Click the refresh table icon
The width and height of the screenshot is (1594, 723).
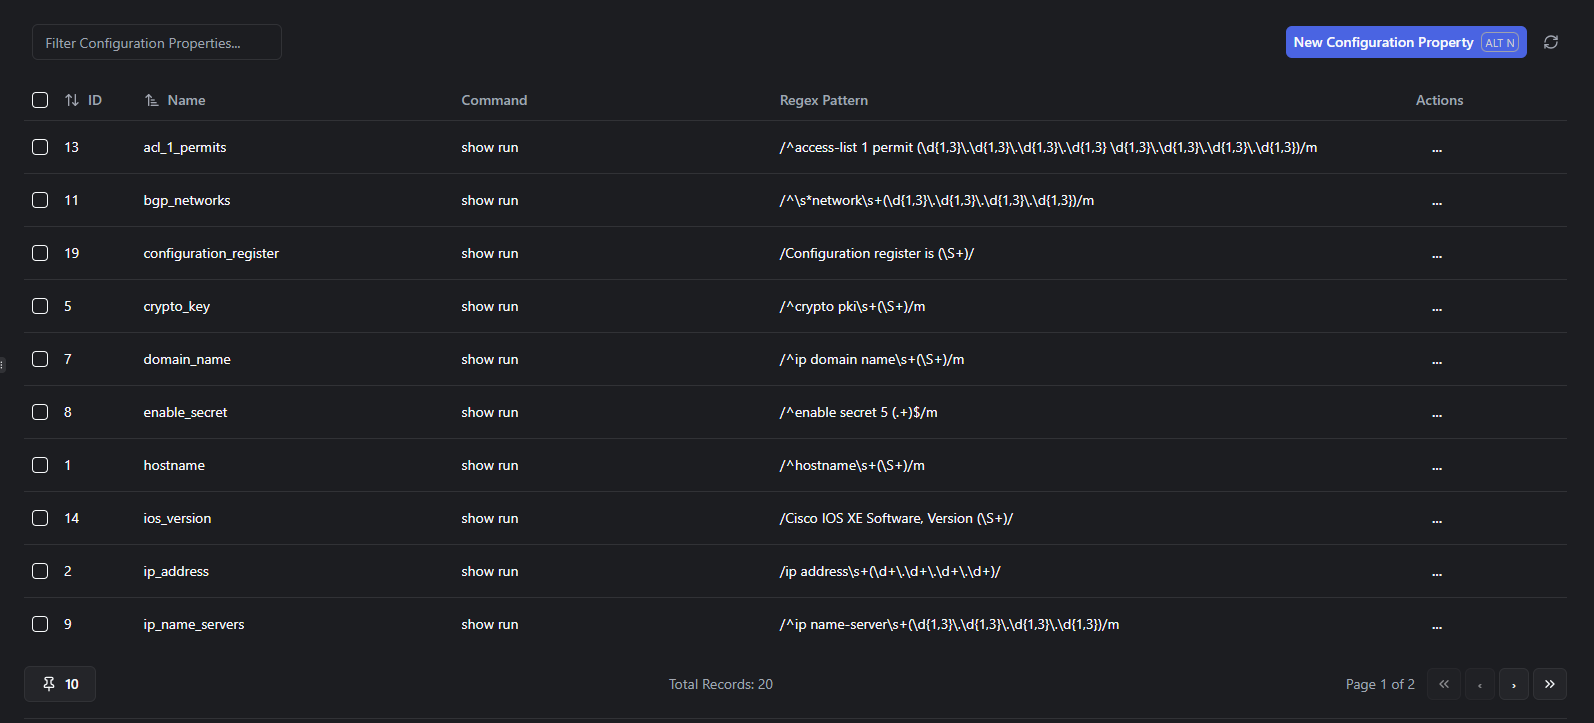pyautogui.click(x=1551, y=42)
